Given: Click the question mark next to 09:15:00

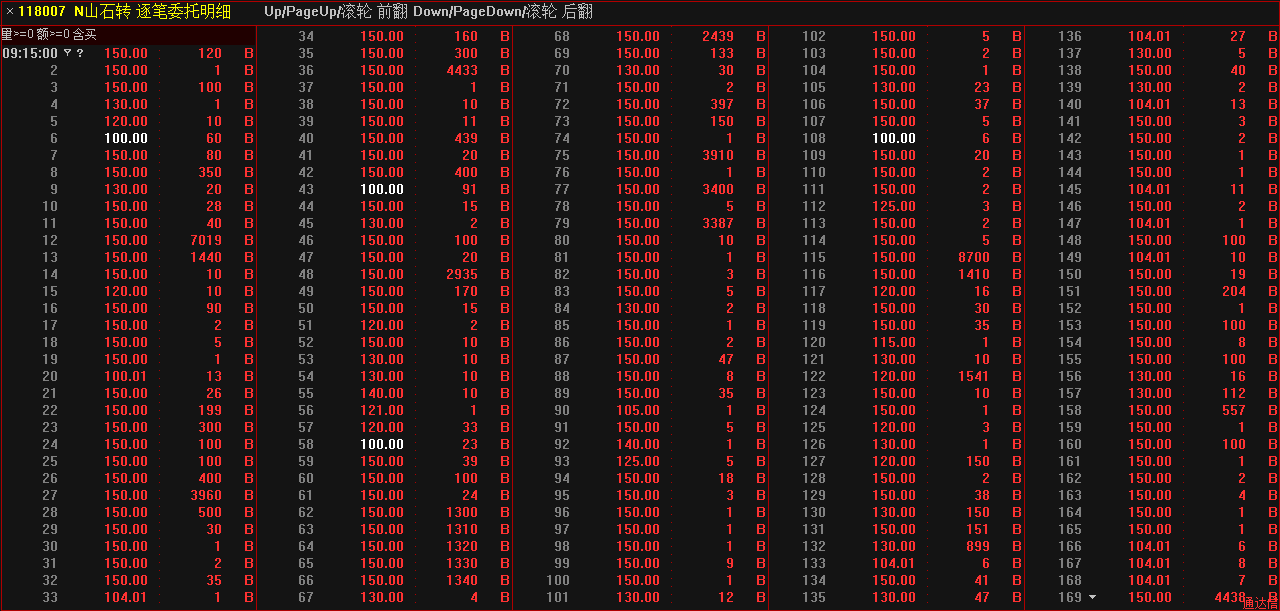Looking at the screenshot, I should pos(80,53).
